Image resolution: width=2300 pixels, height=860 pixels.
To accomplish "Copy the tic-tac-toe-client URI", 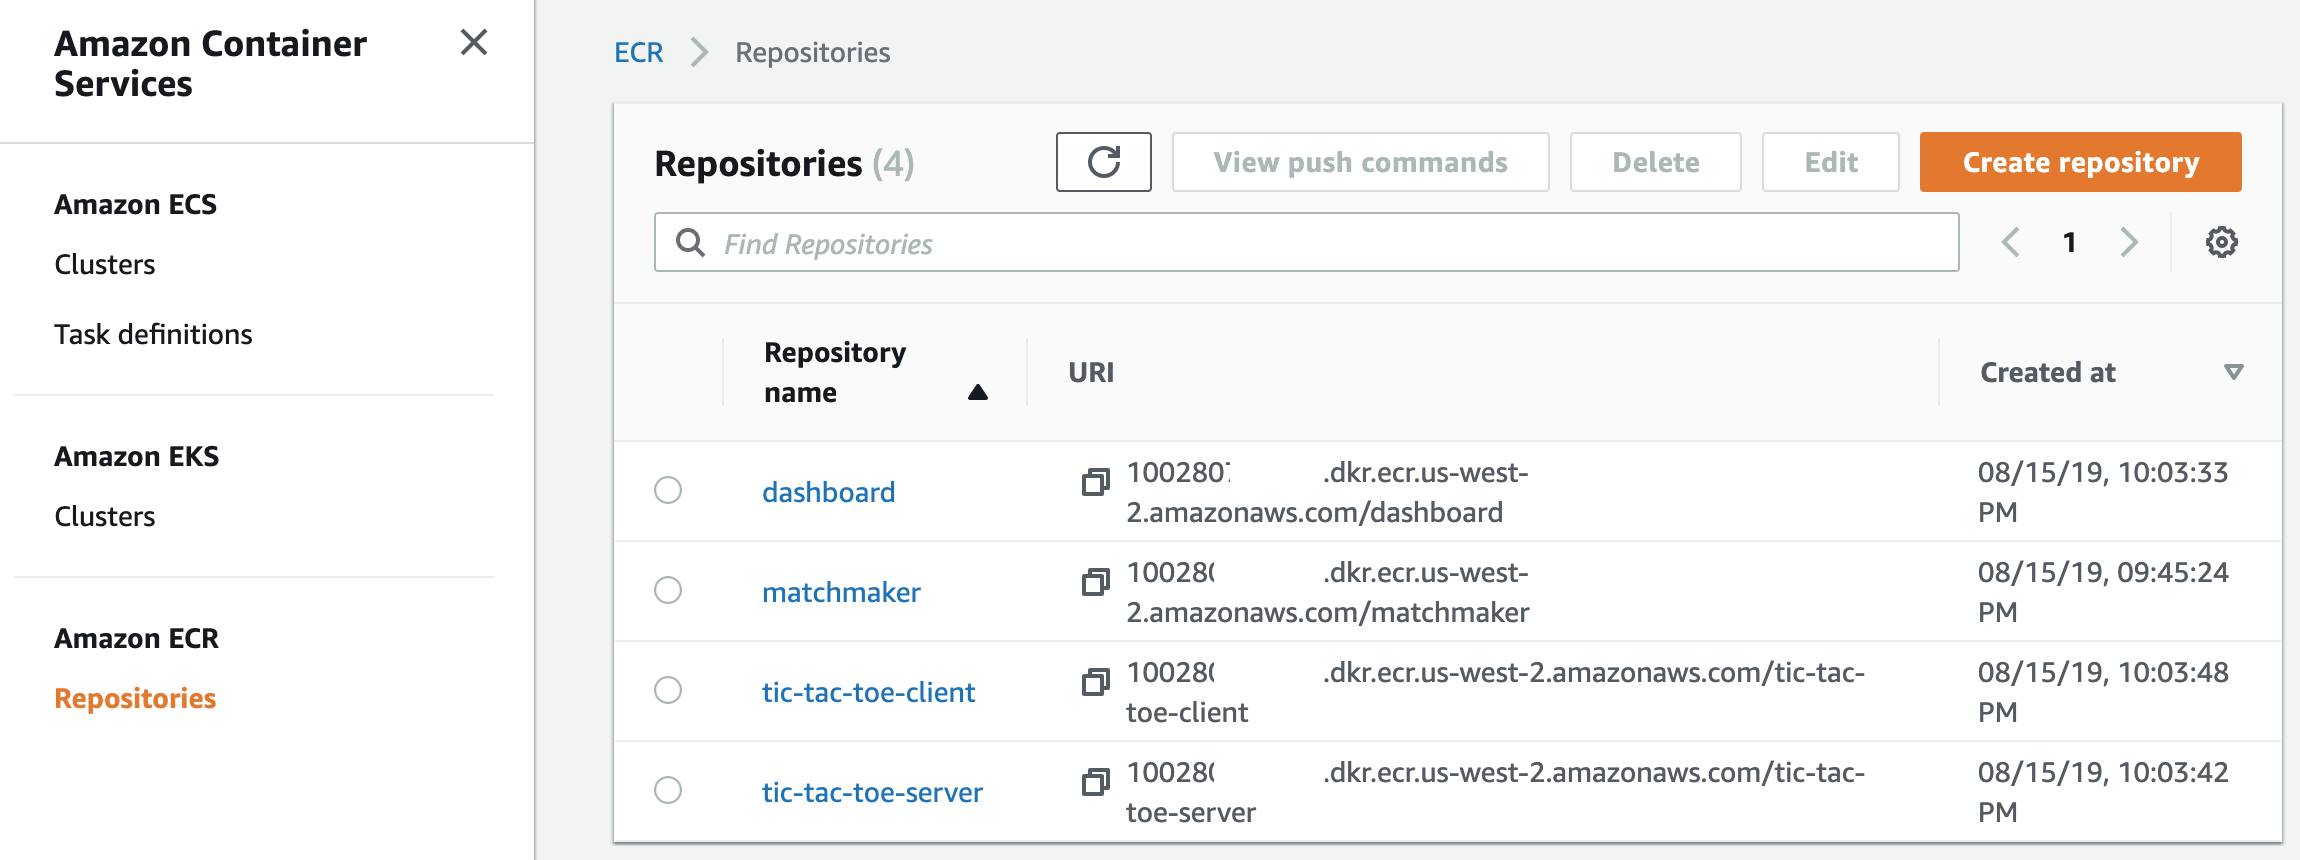I will click(x=1096, y=682).
